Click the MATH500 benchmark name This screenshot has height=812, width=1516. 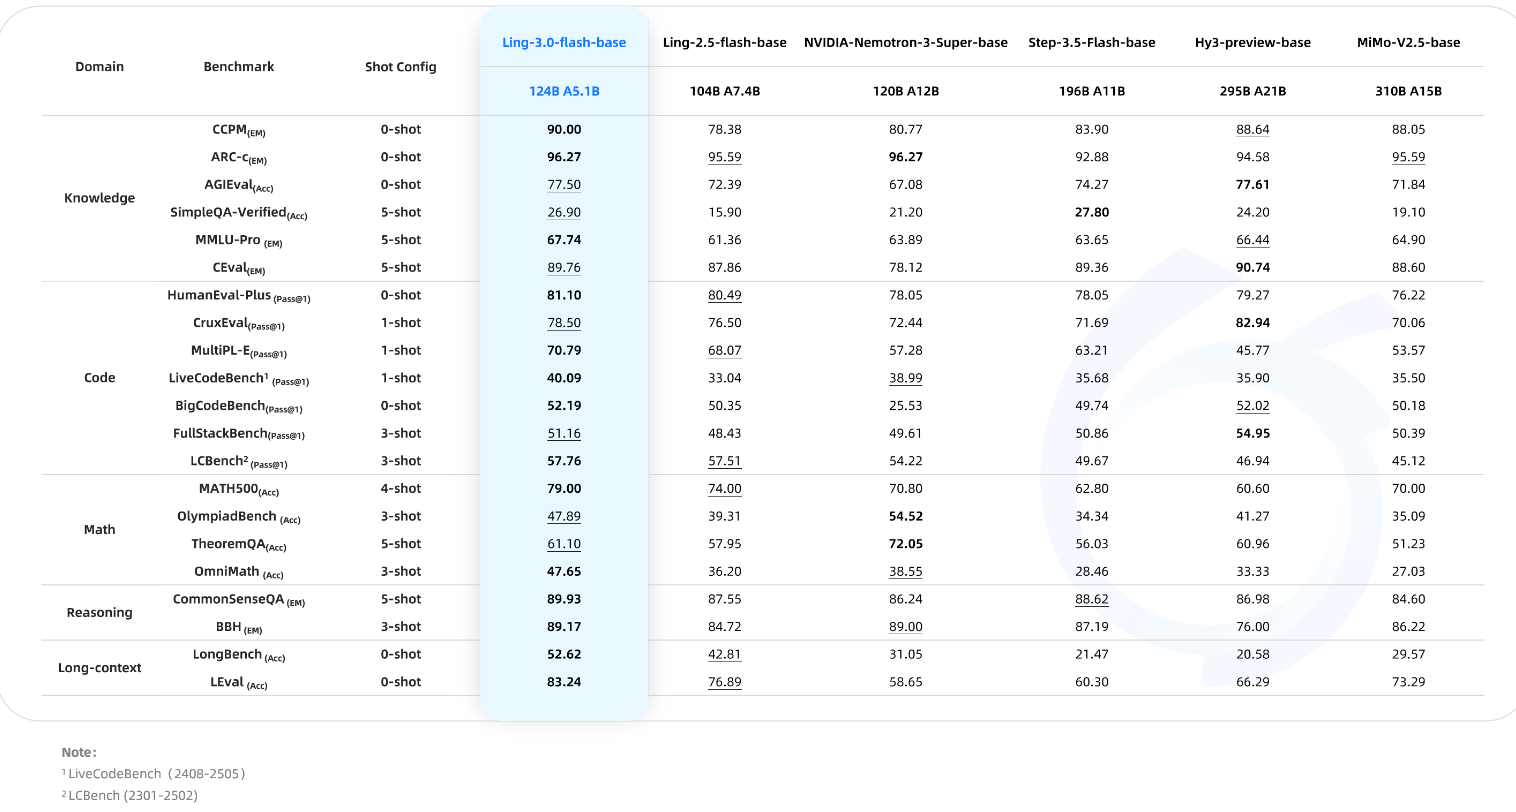click(239, 489)
